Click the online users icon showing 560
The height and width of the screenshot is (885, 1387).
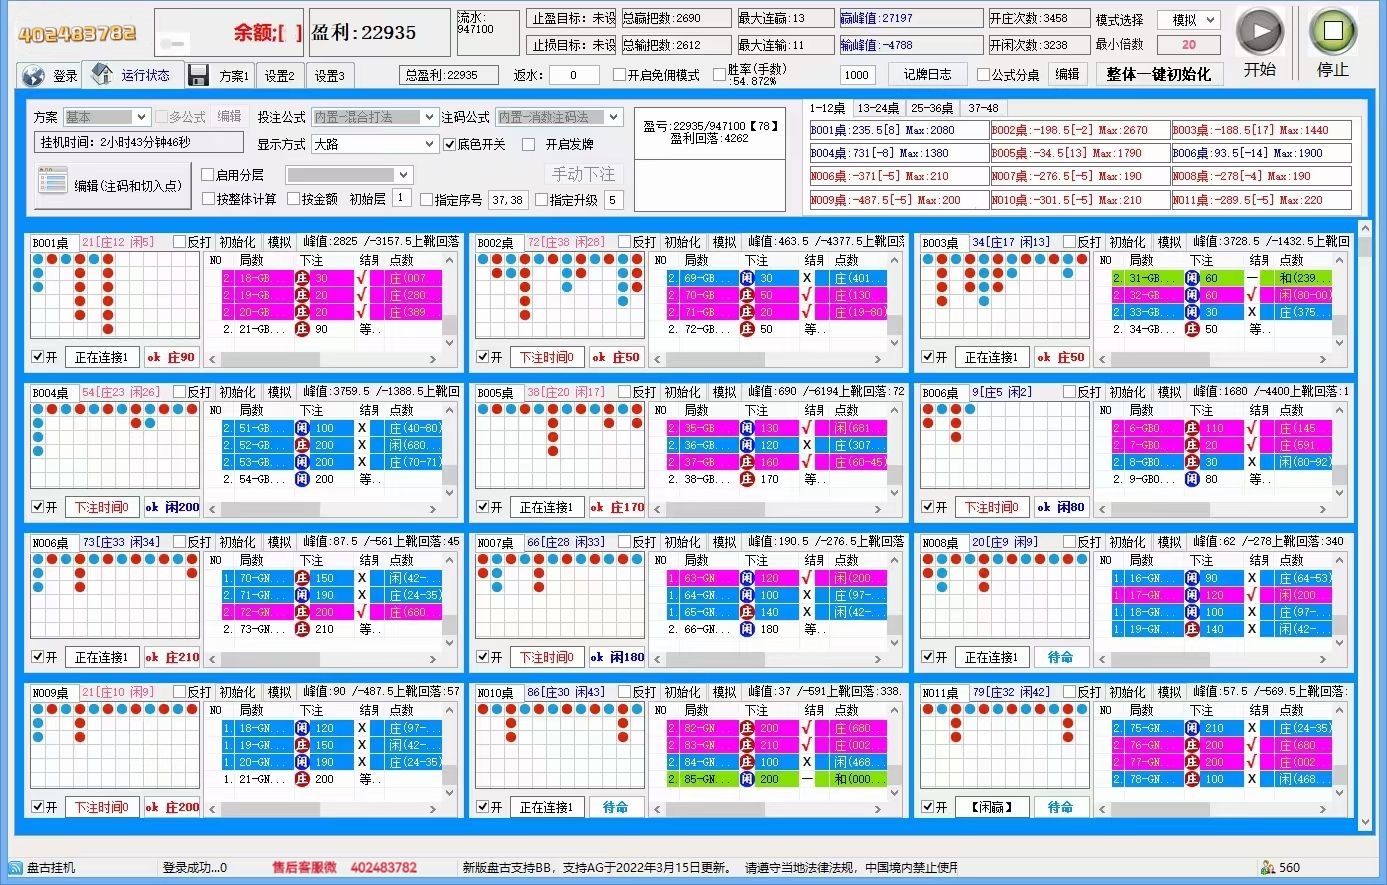pos(1267,867)
